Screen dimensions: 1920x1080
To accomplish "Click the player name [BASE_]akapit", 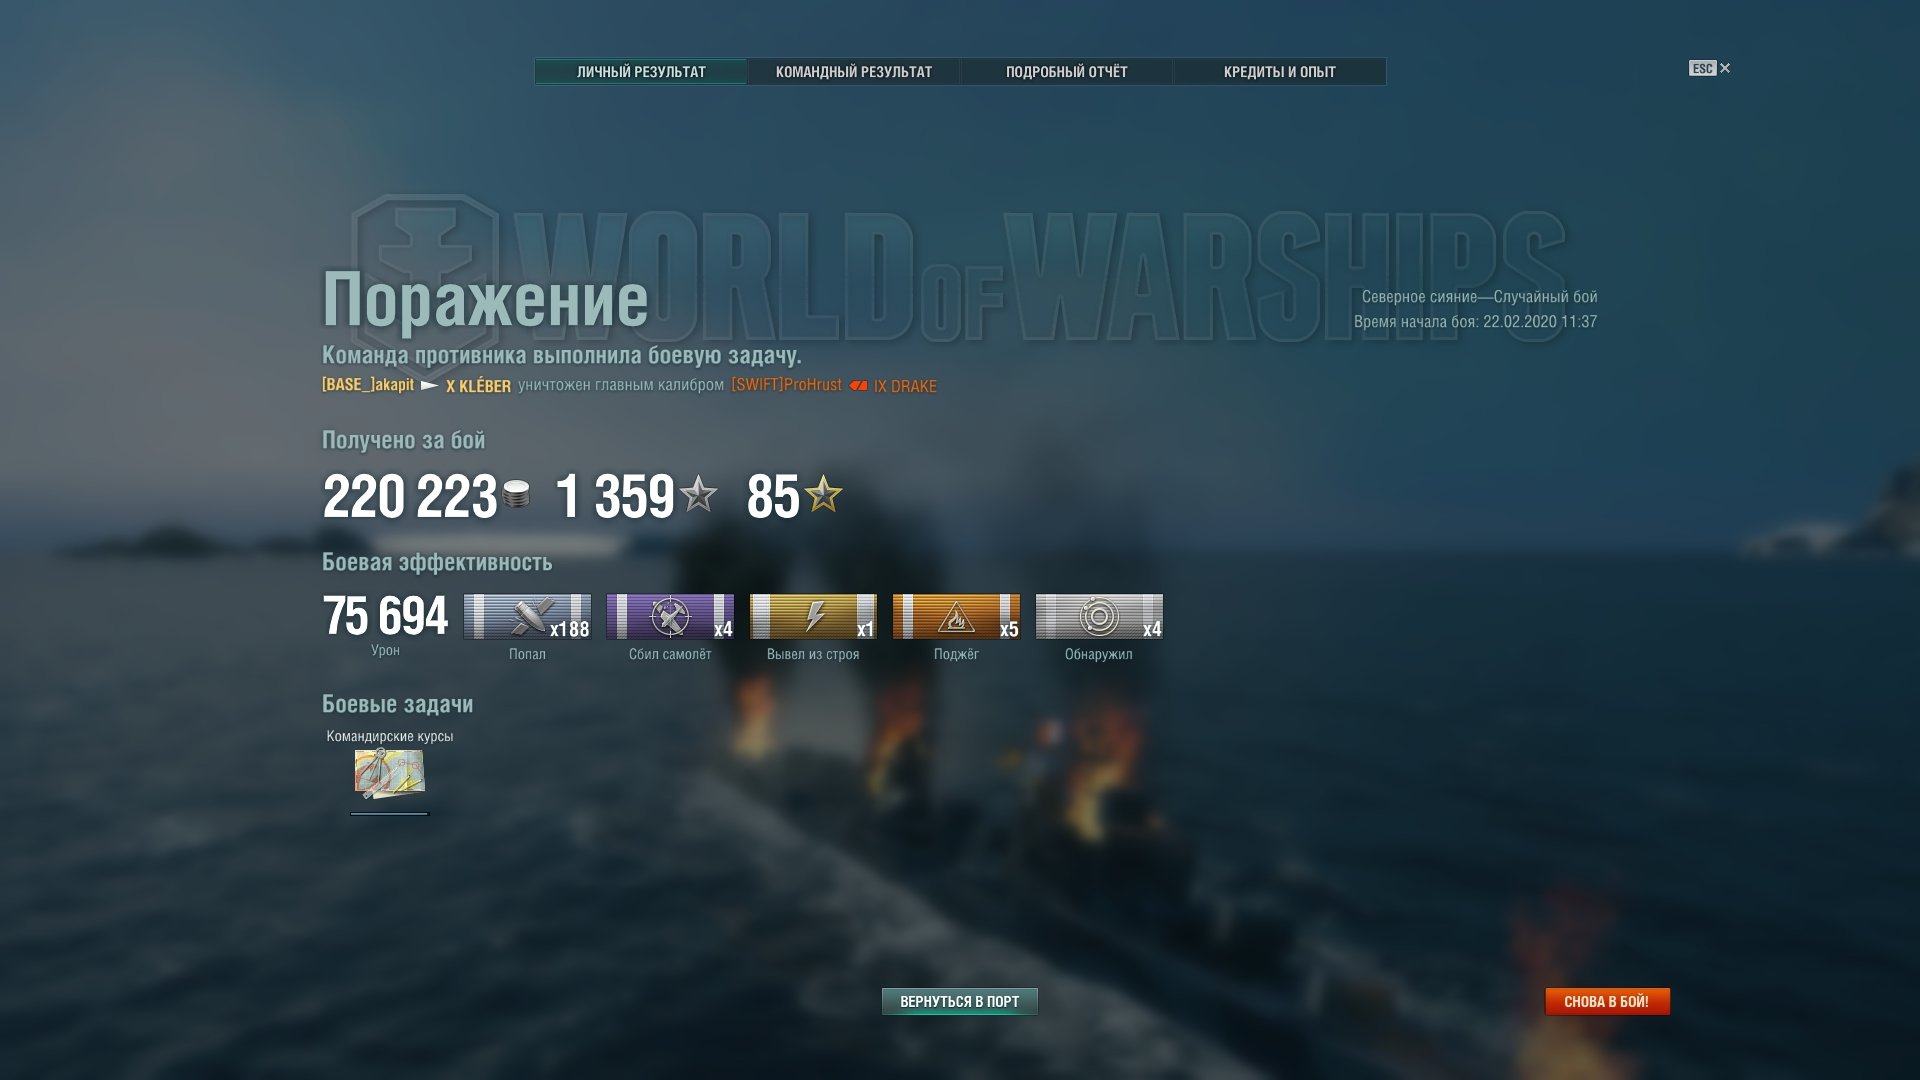I will point(368,385).
